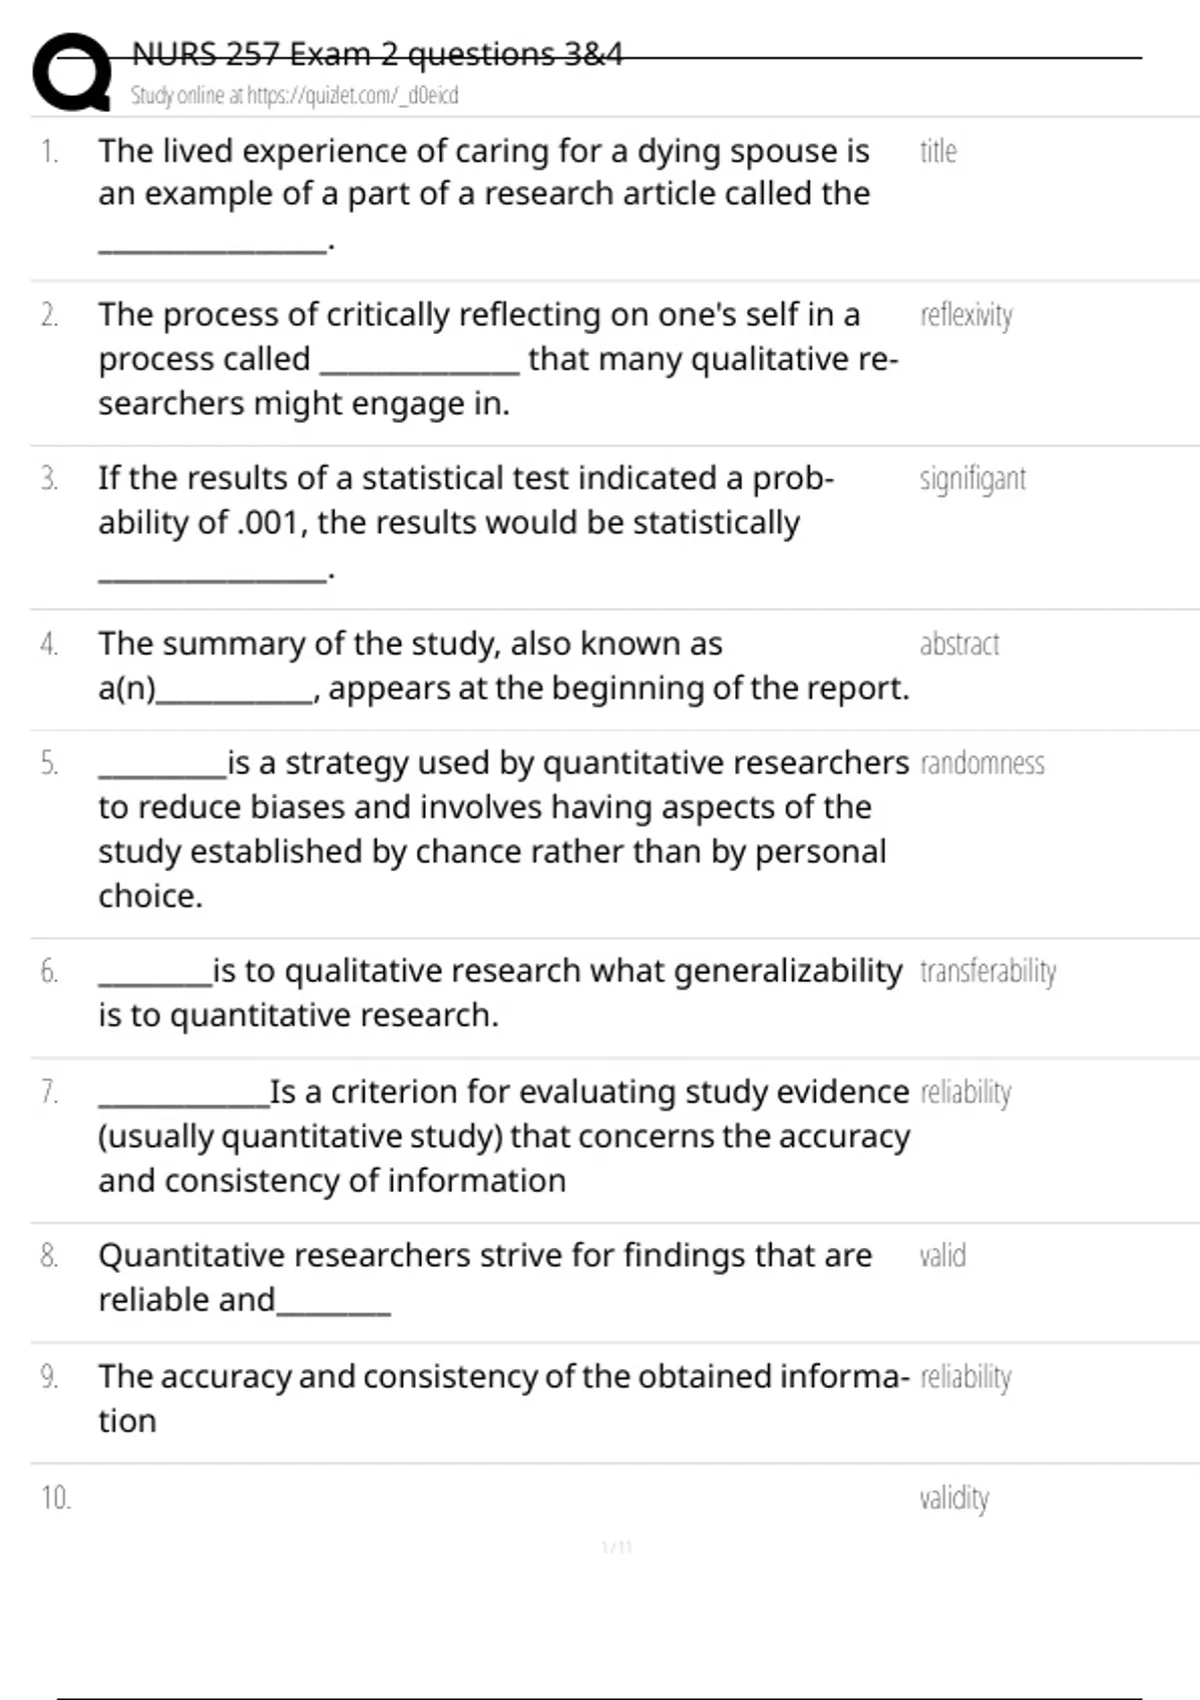Select the answer 'title'
The height and width of the screenshot is (1700, 1200).
[x=938, y=151]
